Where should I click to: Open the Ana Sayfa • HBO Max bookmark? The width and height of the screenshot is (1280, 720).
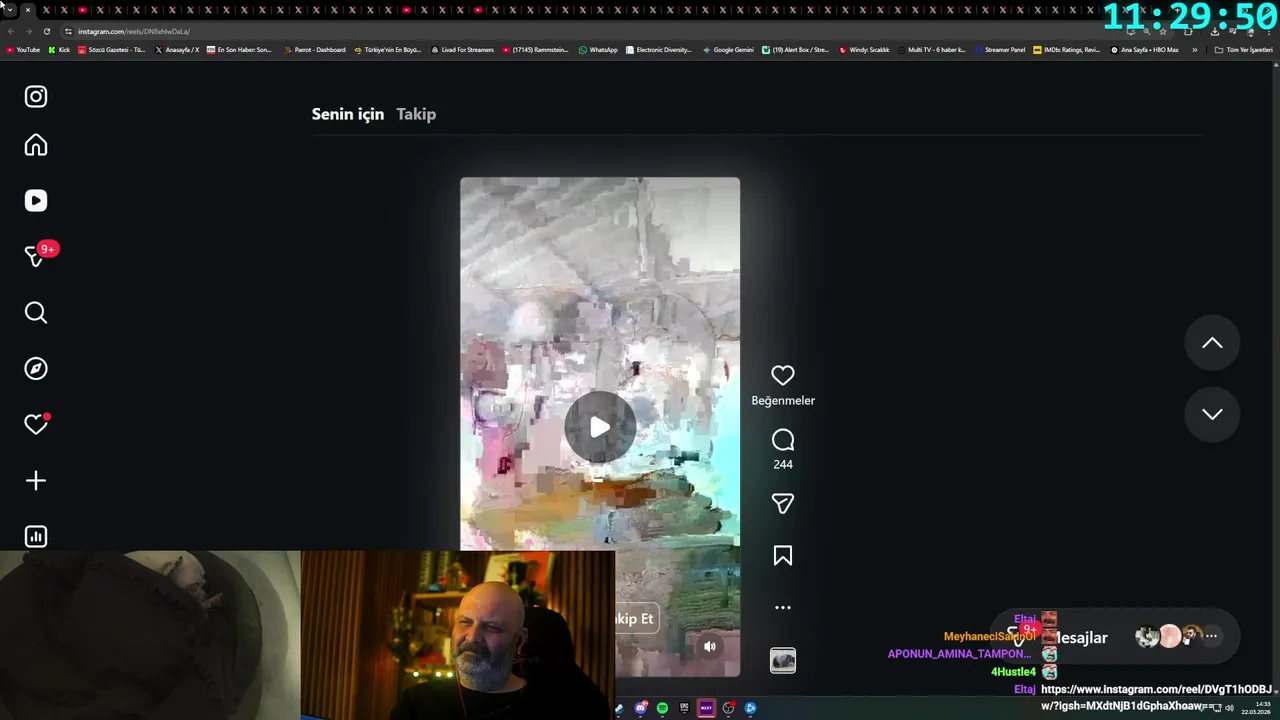(x=1145, y=50)
